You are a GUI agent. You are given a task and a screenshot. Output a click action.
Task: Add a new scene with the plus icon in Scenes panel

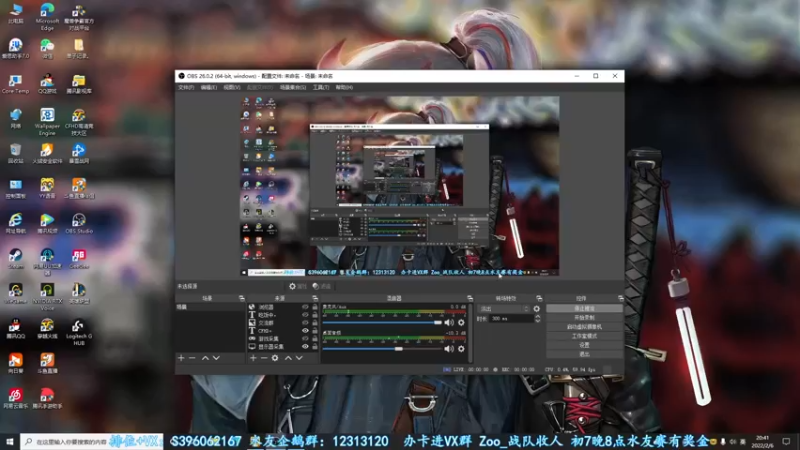coord(181,358)
